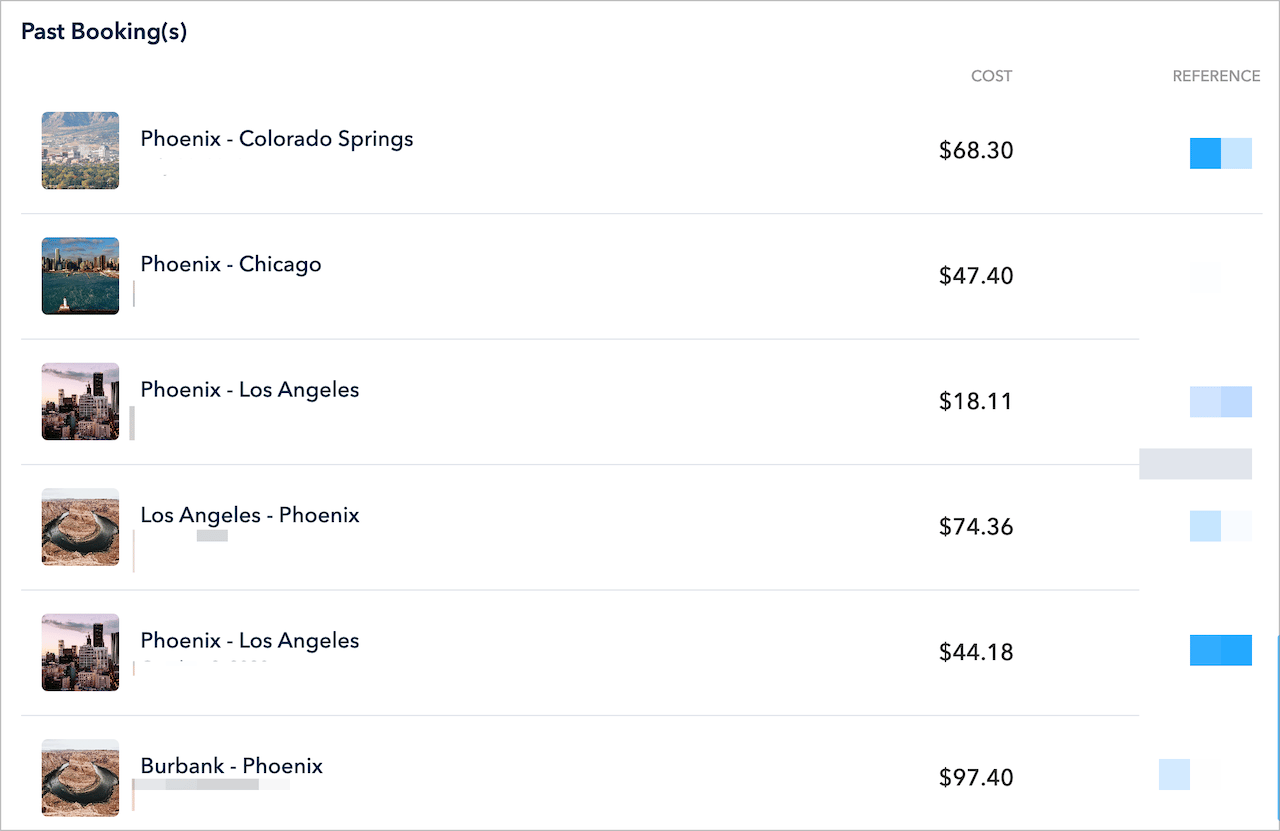Screen dimensions: 1280x831
Task: Click the reference badge beside the $97.40 cost
Action: click(x=1188, y=775)
